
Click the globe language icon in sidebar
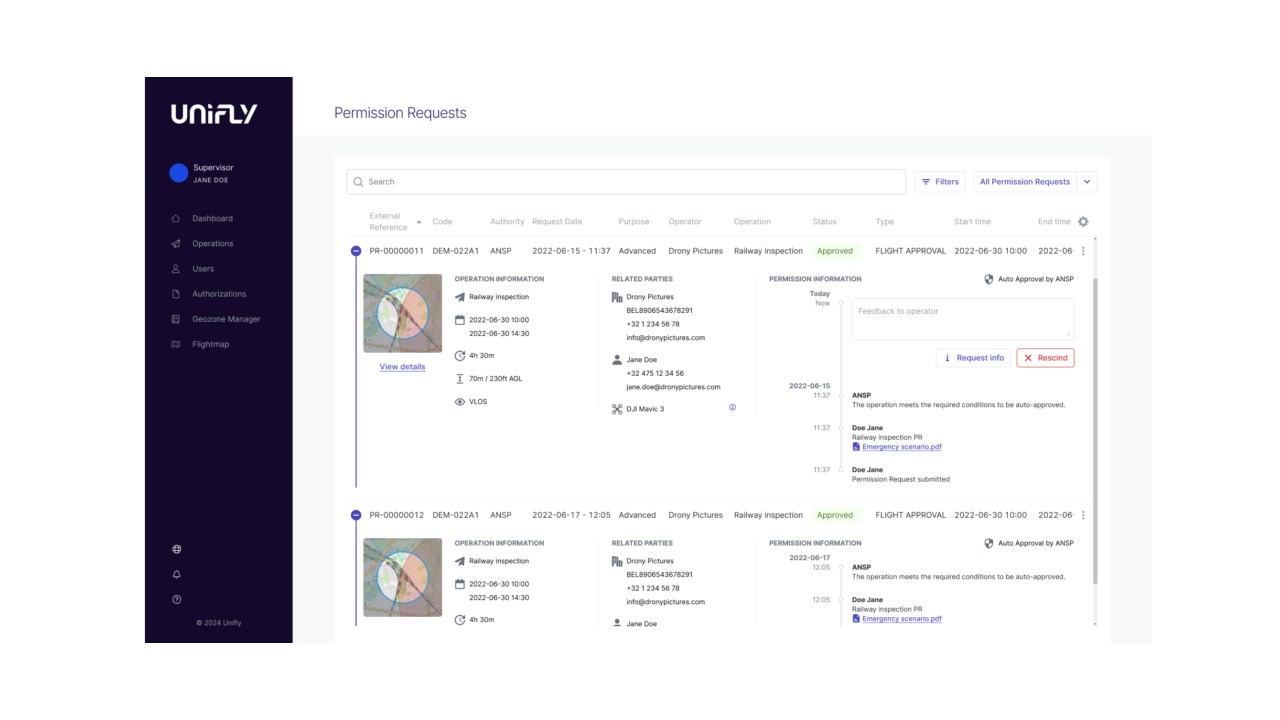pos(177,549)
